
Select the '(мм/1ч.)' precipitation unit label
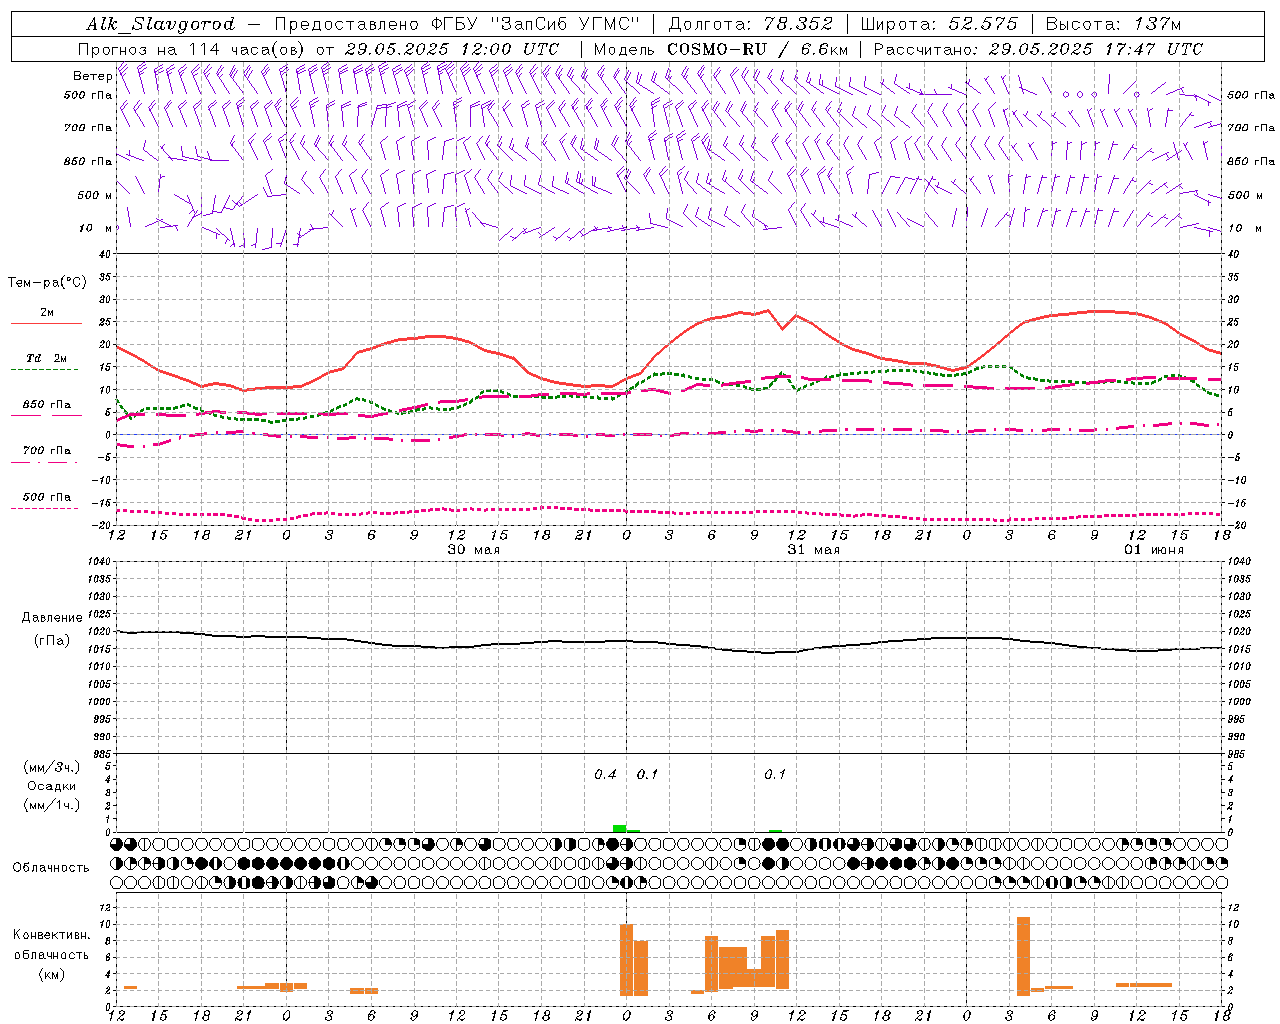[x=52, y=805]
